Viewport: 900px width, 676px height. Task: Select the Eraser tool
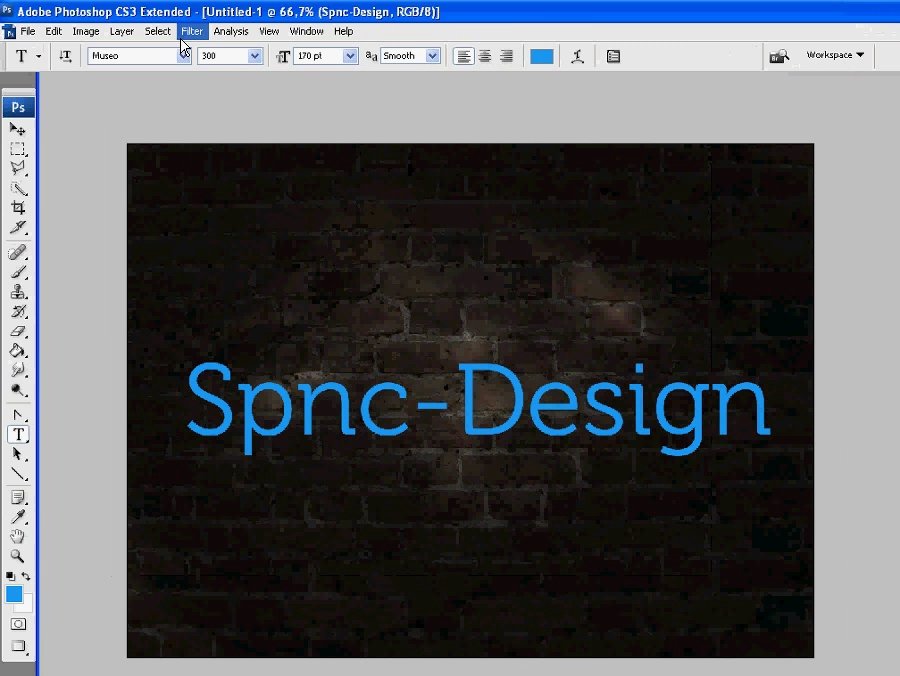point(18,331)
